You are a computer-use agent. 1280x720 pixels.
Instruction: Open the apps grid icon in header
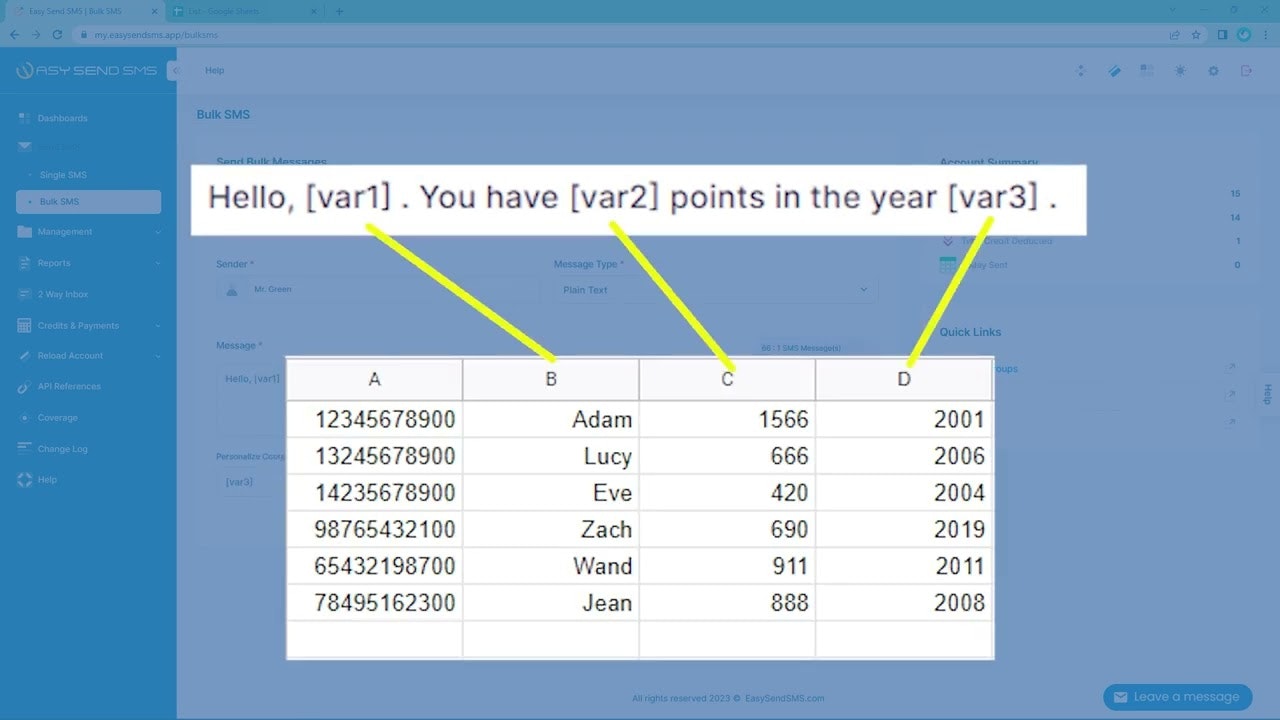(1147, 71)
